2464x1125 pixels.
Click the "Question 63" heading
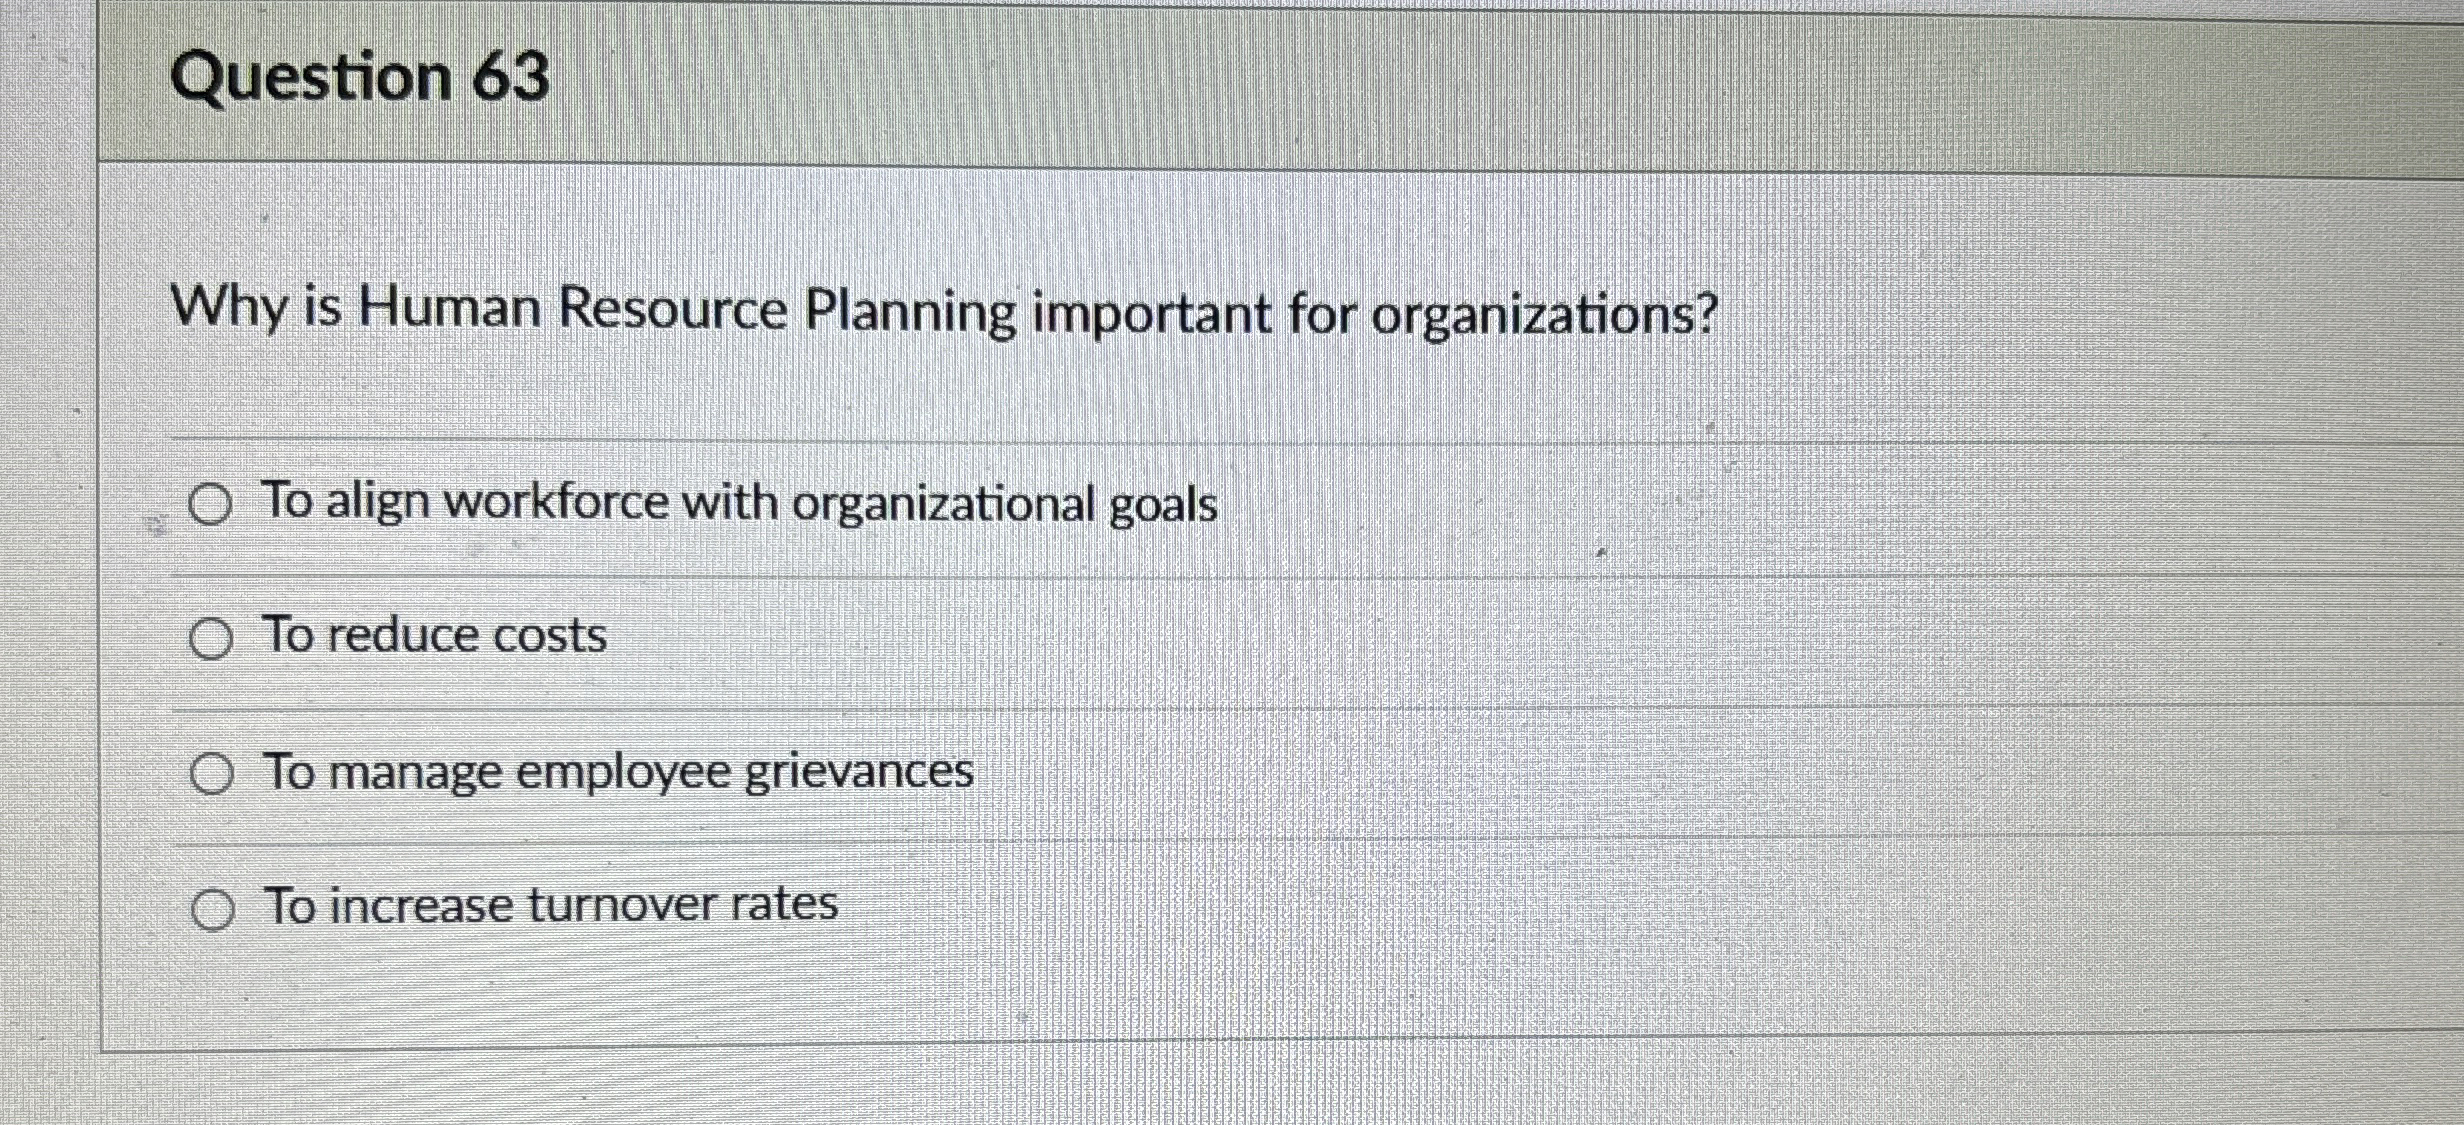360,77
